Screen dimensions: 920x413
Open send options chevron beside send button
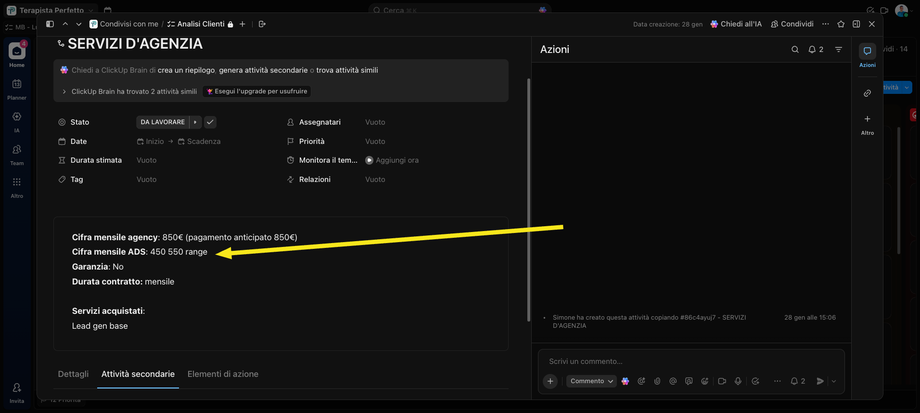click(834, 381)
